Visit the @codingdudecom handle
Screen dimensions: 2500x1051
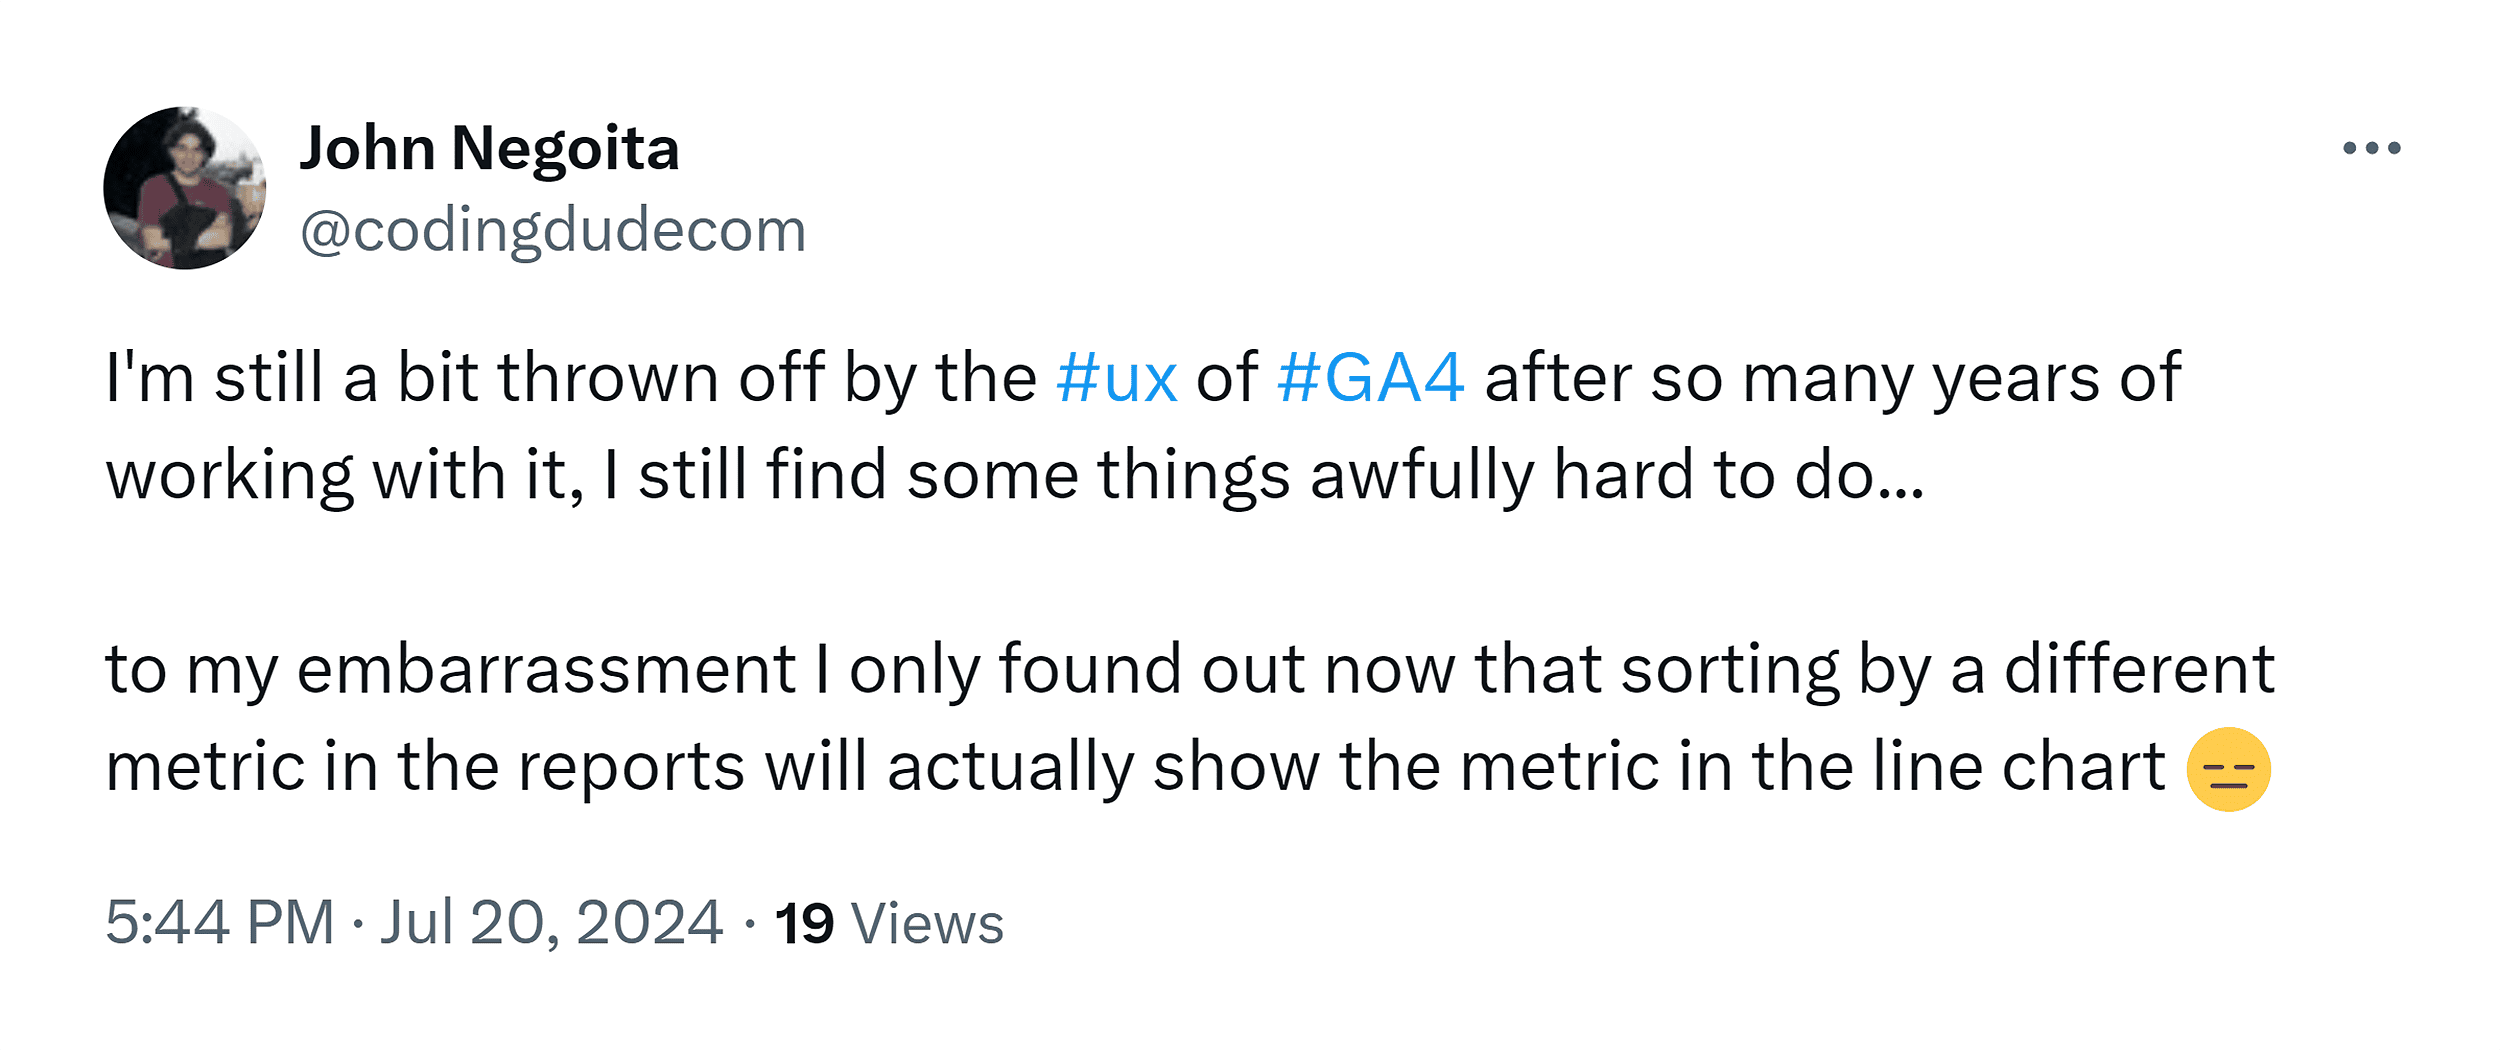click(553, 230)
